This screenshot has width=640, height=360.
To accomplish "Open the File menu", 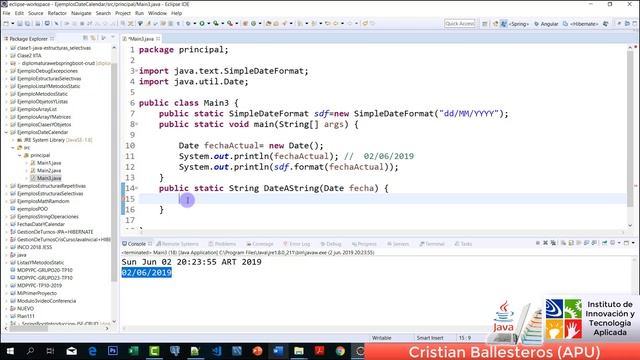I will click(x=7, y=13).
